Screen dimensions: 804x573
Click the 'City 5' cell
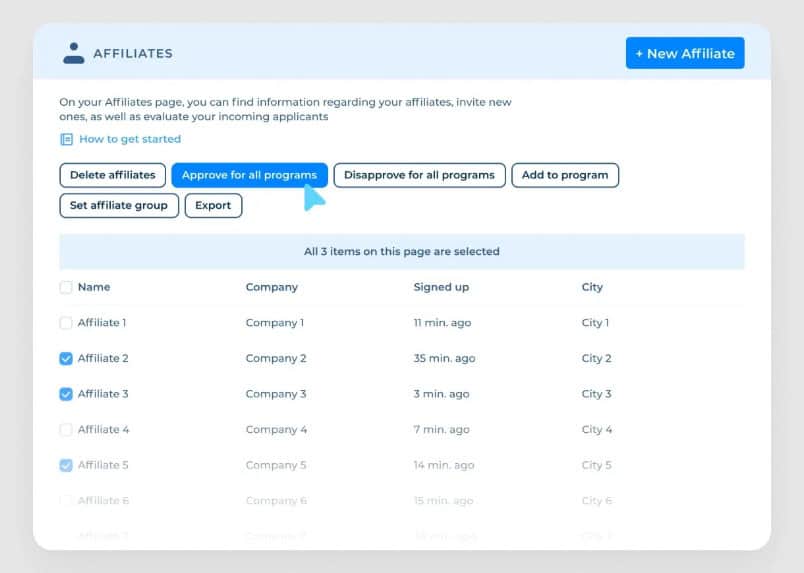(596, 465)
